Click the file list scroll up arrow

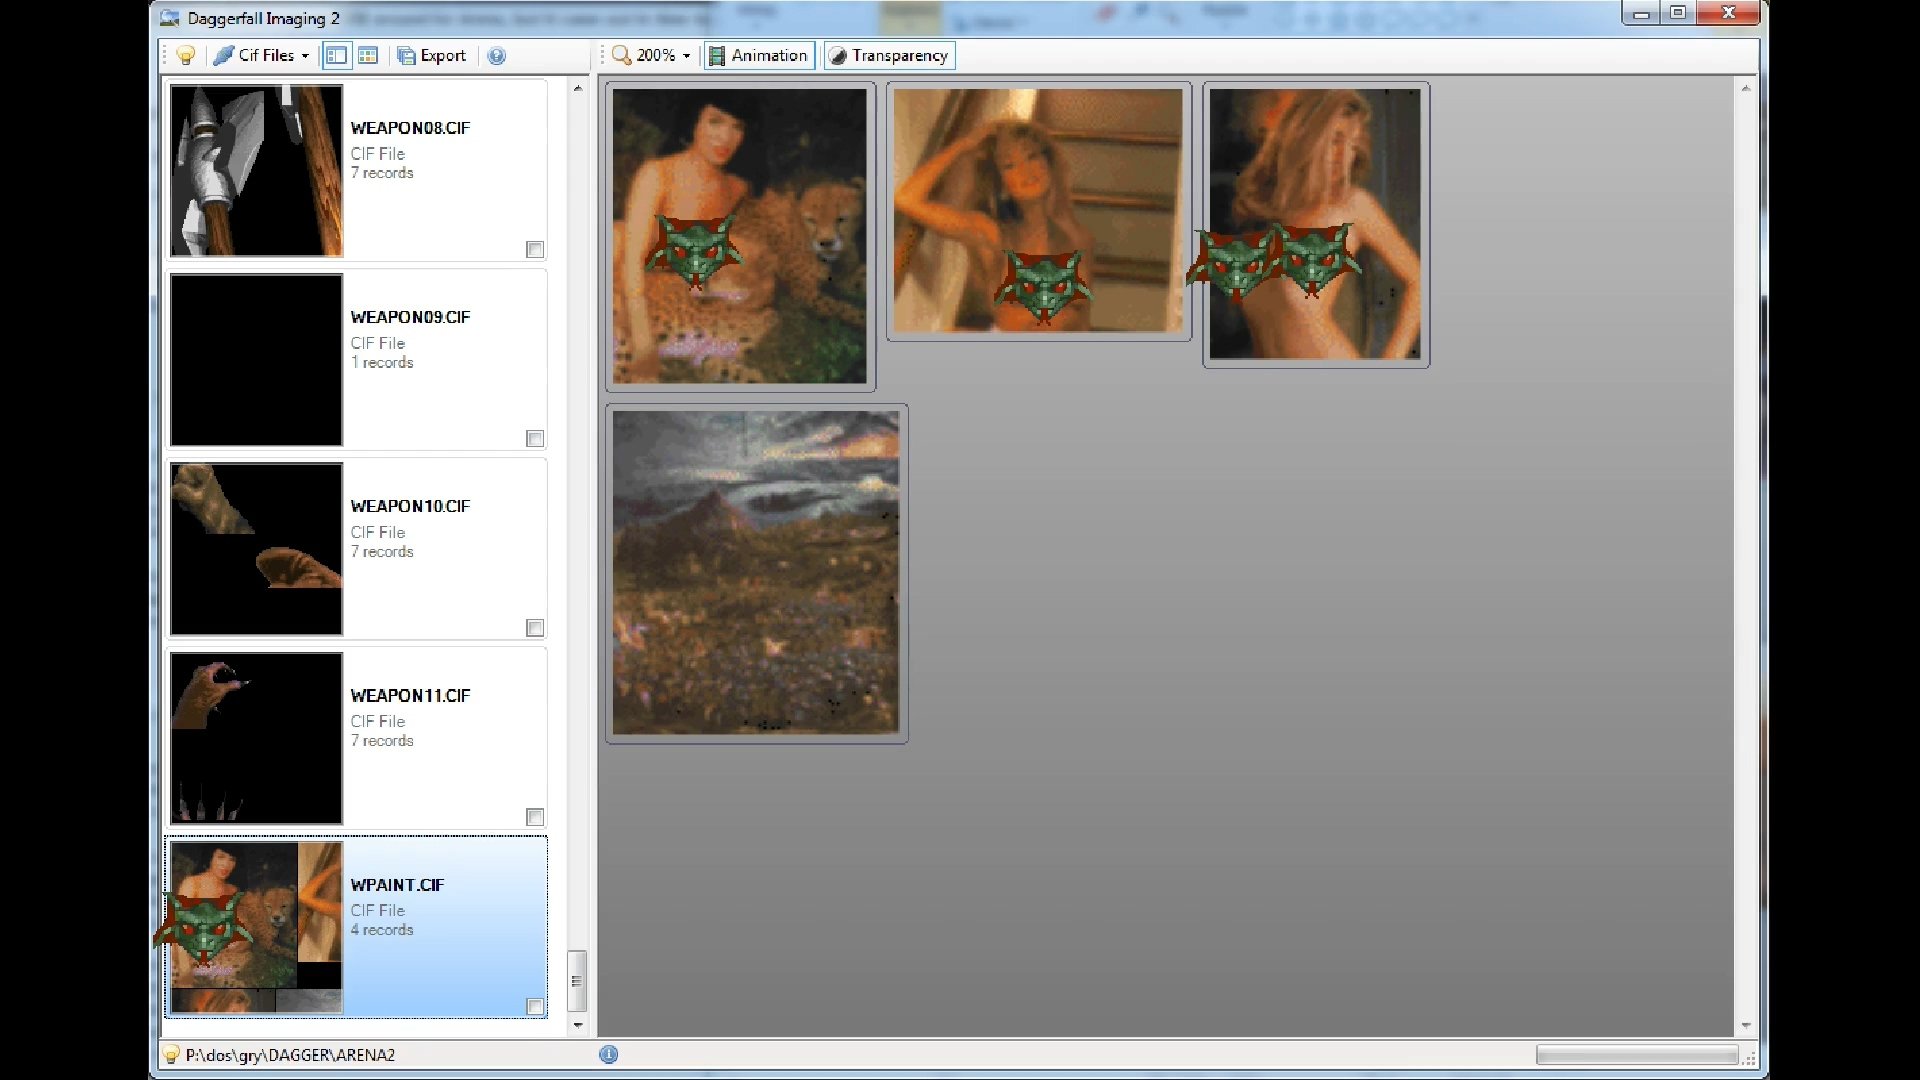point(578,88)
